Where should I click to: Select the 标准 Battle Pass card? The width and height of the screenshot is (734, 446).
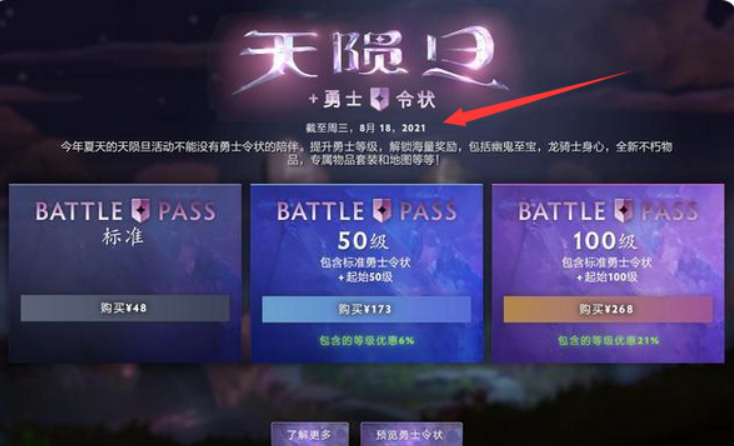pyautogui.click(x=125, y=273)
